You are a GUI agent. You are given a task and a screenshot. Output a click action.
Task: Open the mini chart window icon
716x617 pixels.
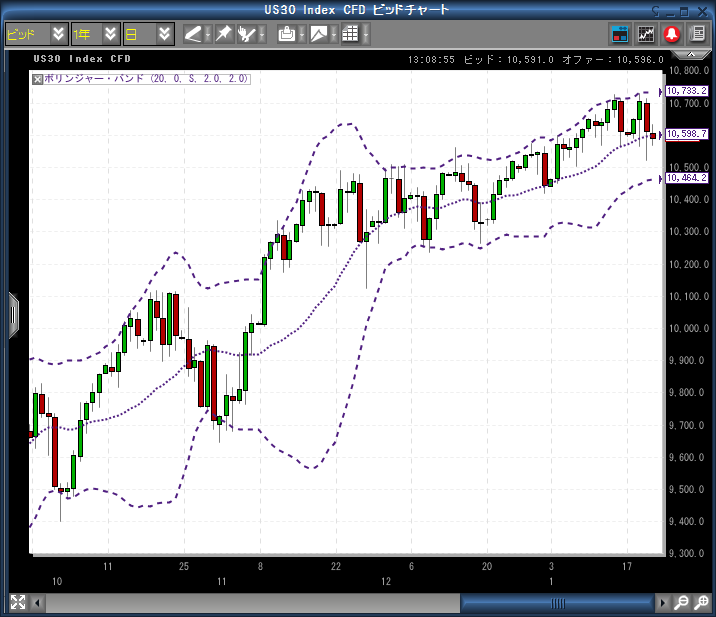646,33
